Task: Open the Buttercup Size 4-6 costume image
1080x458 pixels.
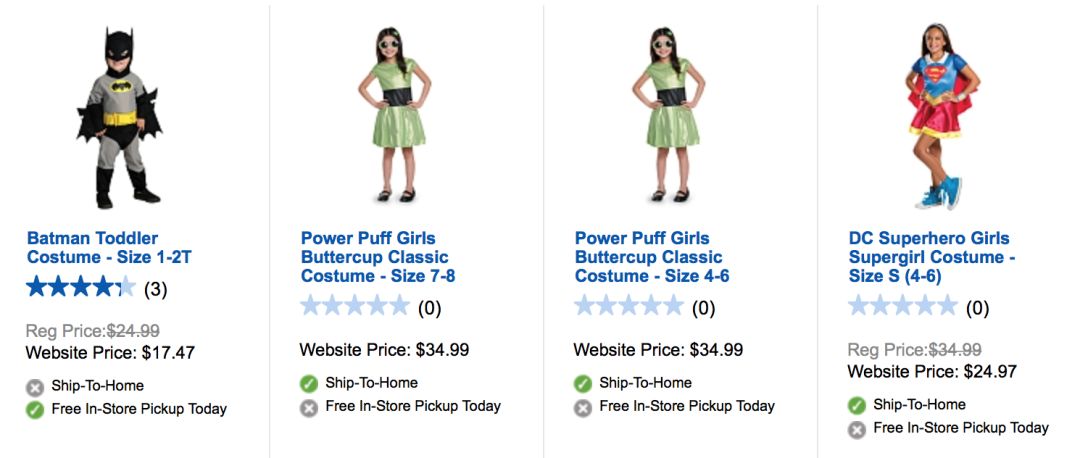Action: pos(665,115)
